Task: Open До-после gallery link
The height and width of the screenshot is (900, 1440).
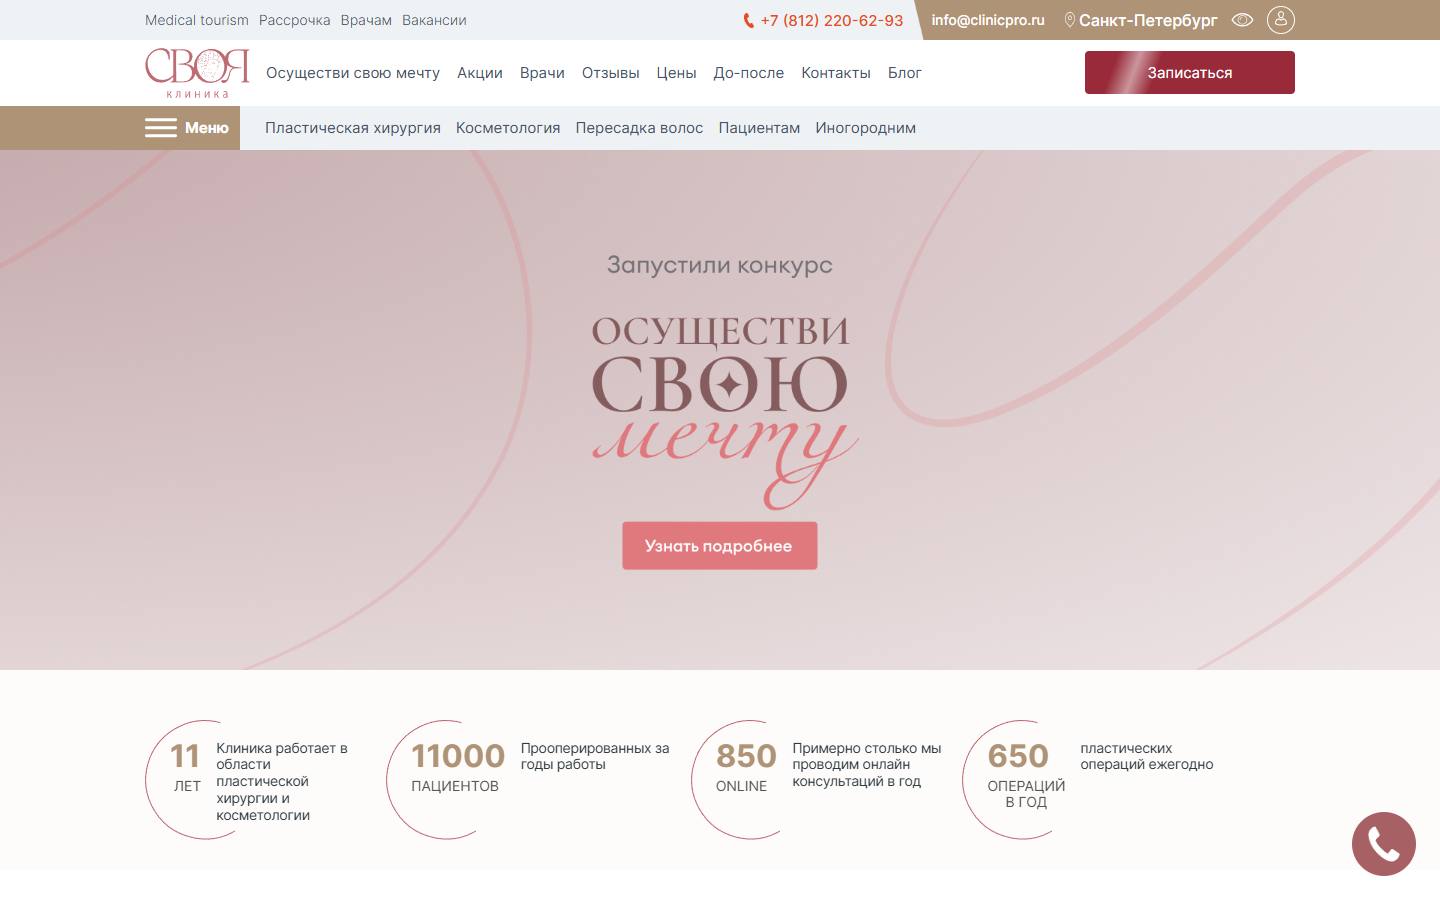Action: point(748,73)
